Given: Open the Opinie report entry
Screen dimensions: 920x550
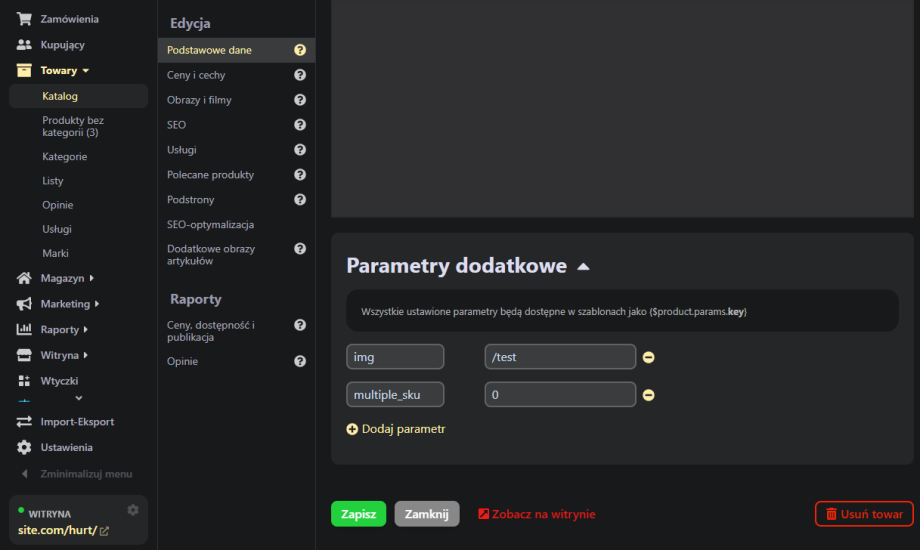Looking at the screenshot, I should 182,362.
